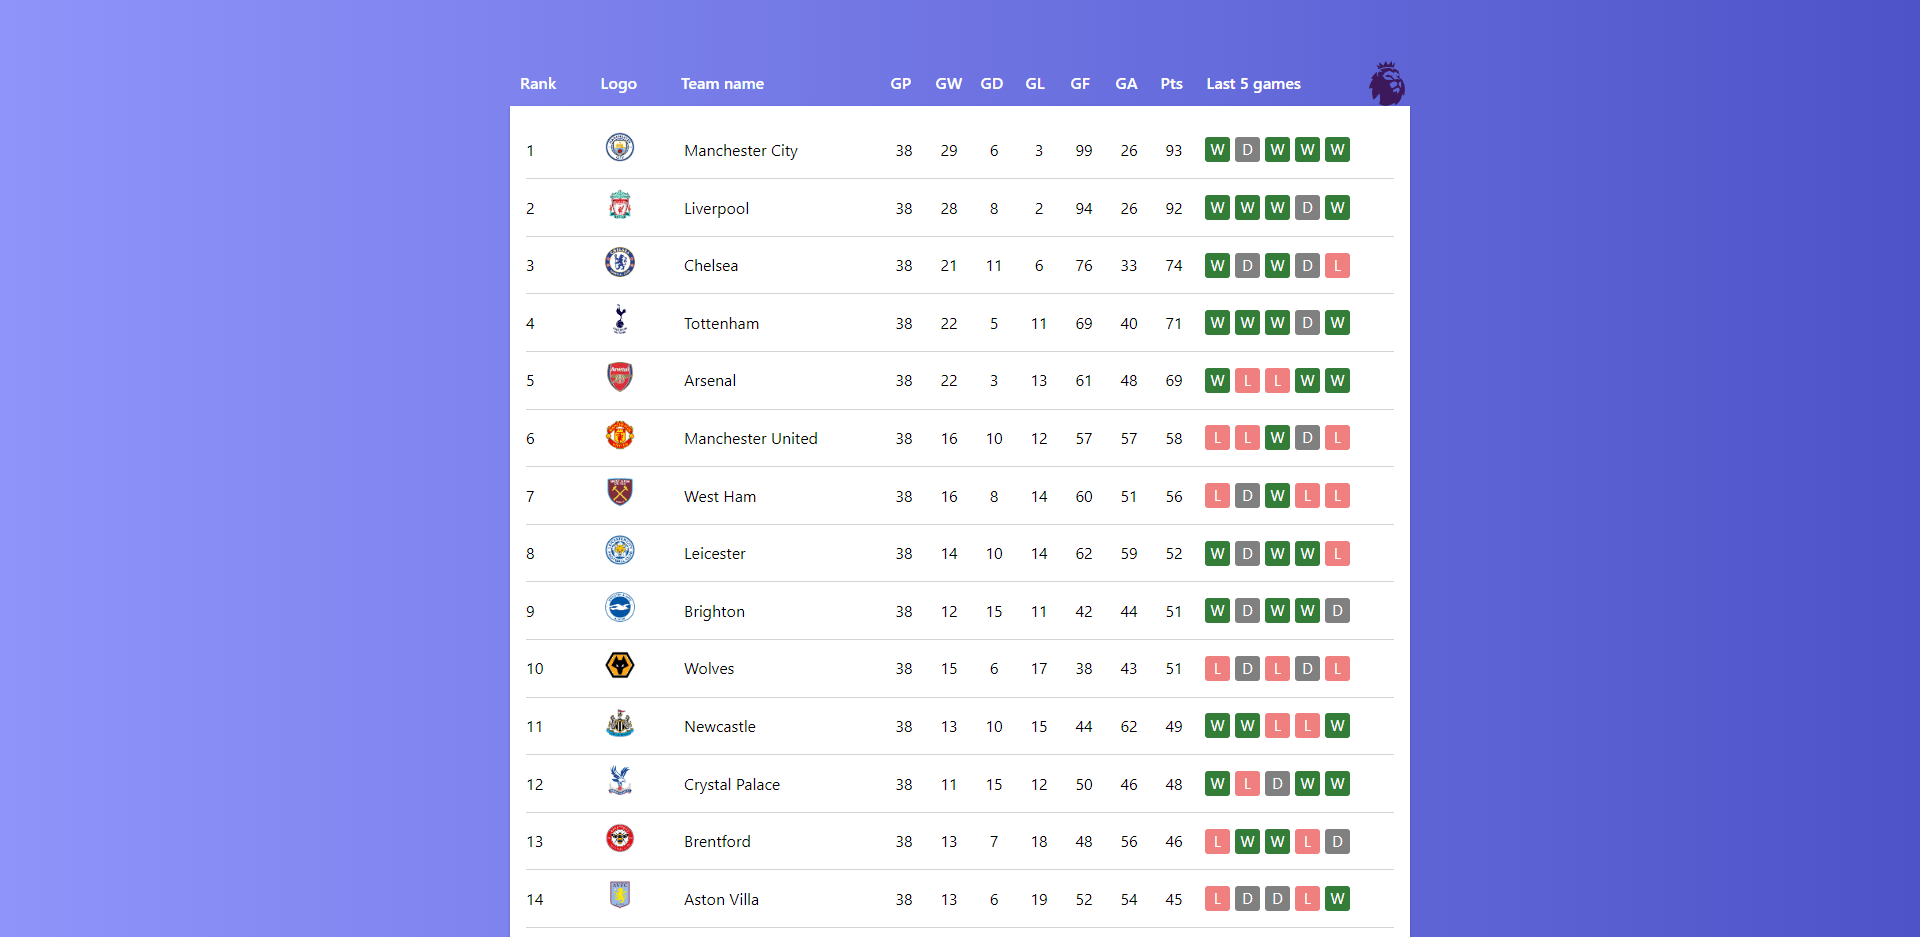Click Chelsea's red L result badge
This screenshot has width=1920, height=937.
[1337, 265]
